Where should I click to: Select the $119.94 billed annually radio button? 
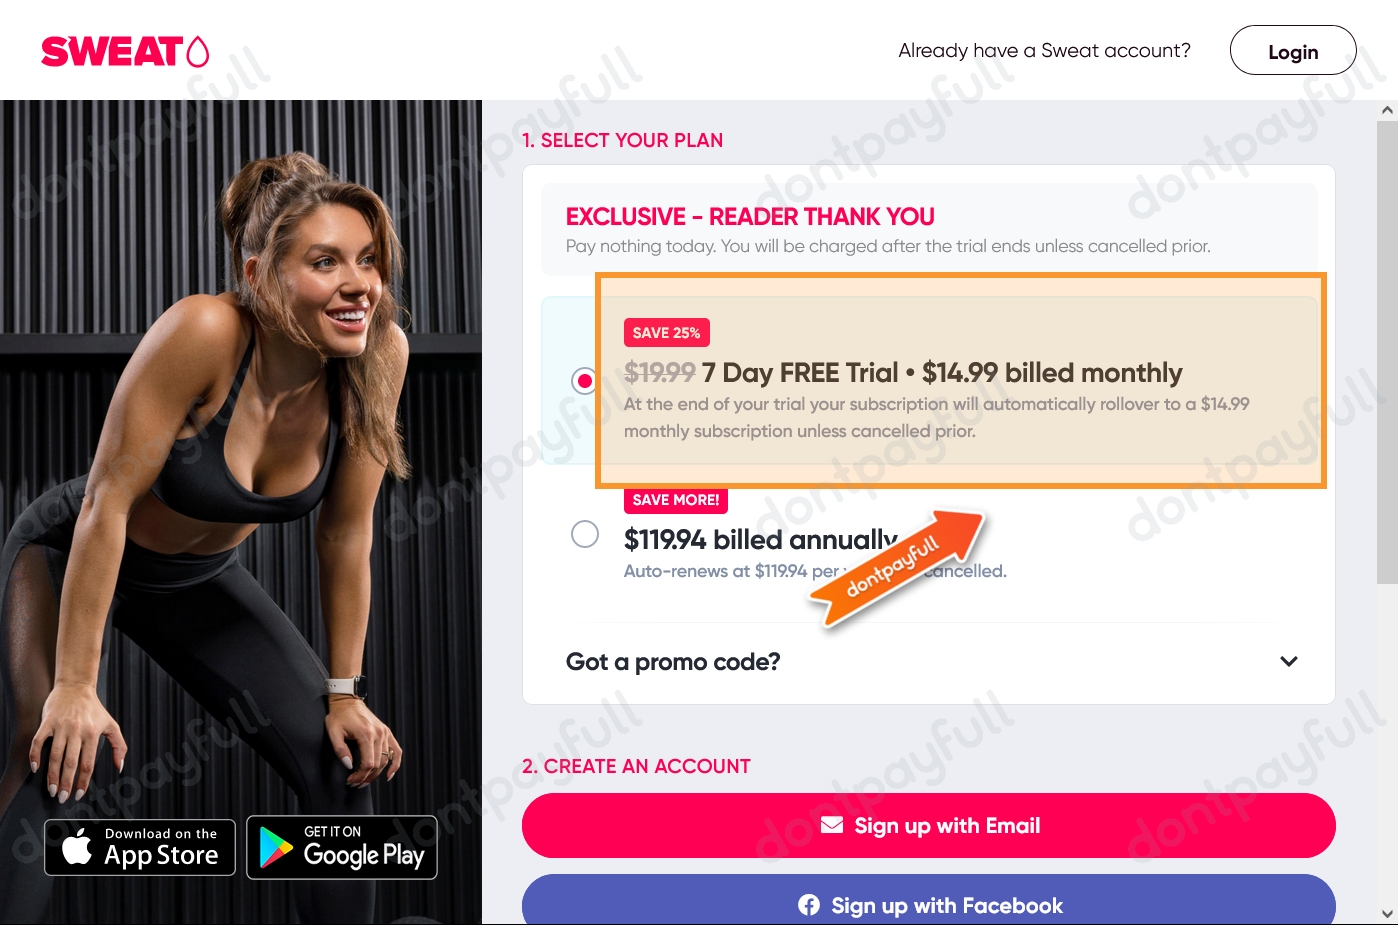[585, 534]
